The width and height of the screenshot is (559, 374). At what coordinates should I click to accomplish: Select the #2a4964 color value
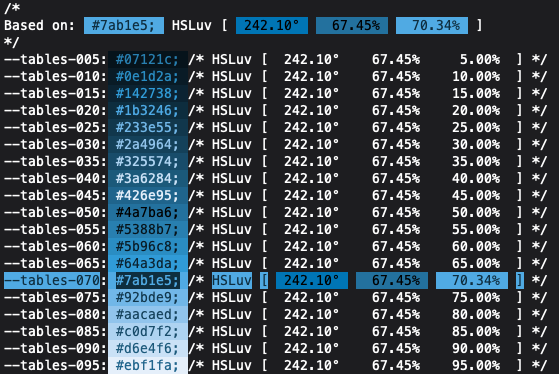148,144
